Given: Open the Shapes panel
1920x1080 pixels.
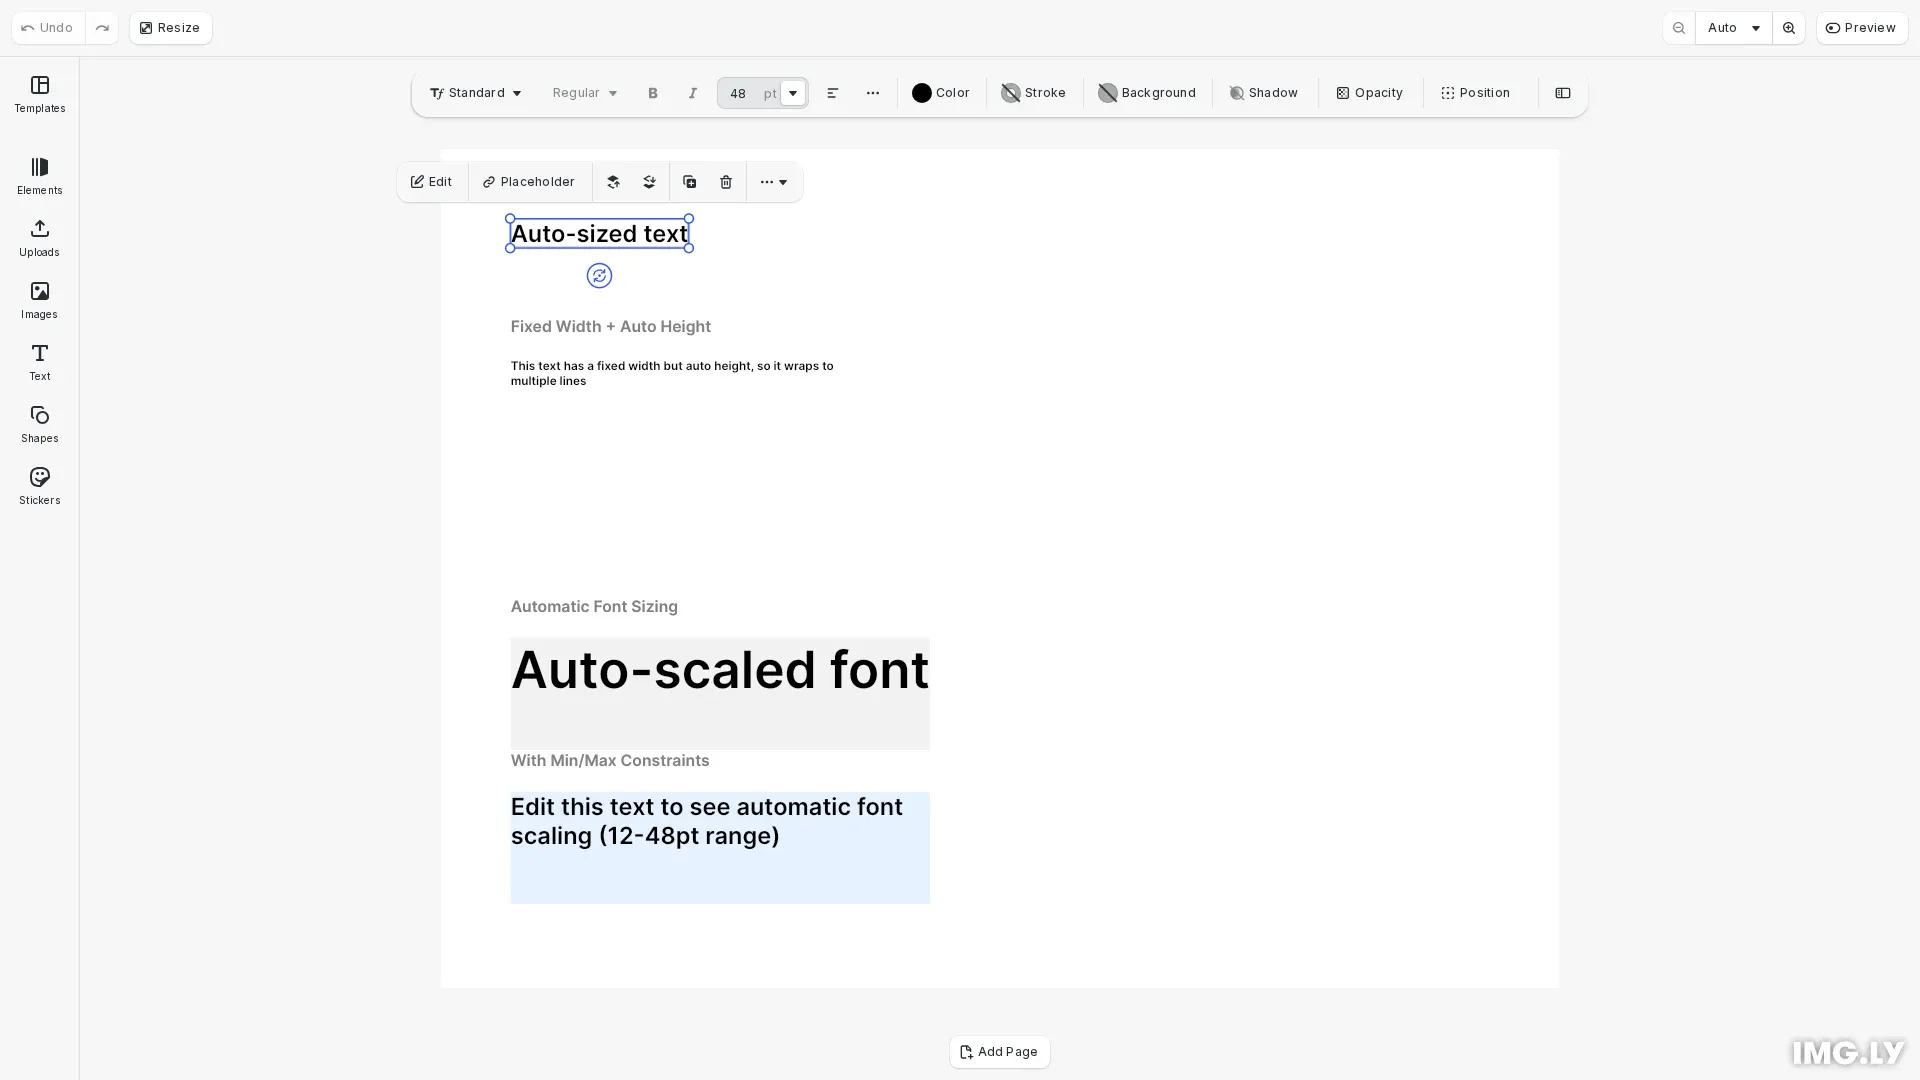Looking at the screenshot, I should (x=39, y=424).
